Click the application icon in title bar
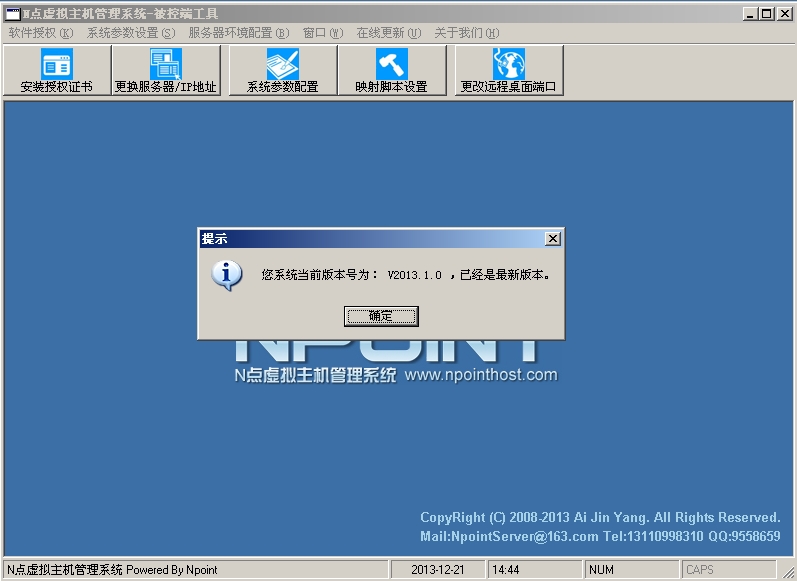 (13, 14)
